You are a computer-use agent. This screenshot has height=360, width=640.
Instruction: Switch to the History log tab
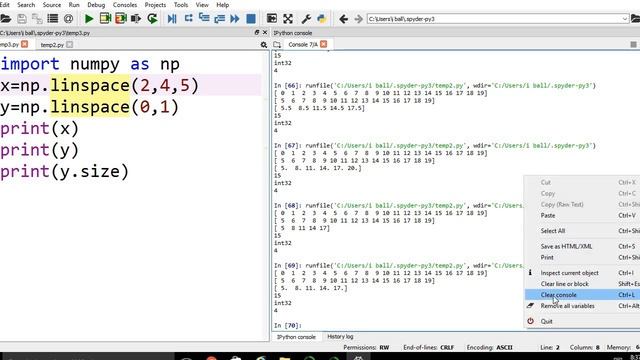coord(340,337)
